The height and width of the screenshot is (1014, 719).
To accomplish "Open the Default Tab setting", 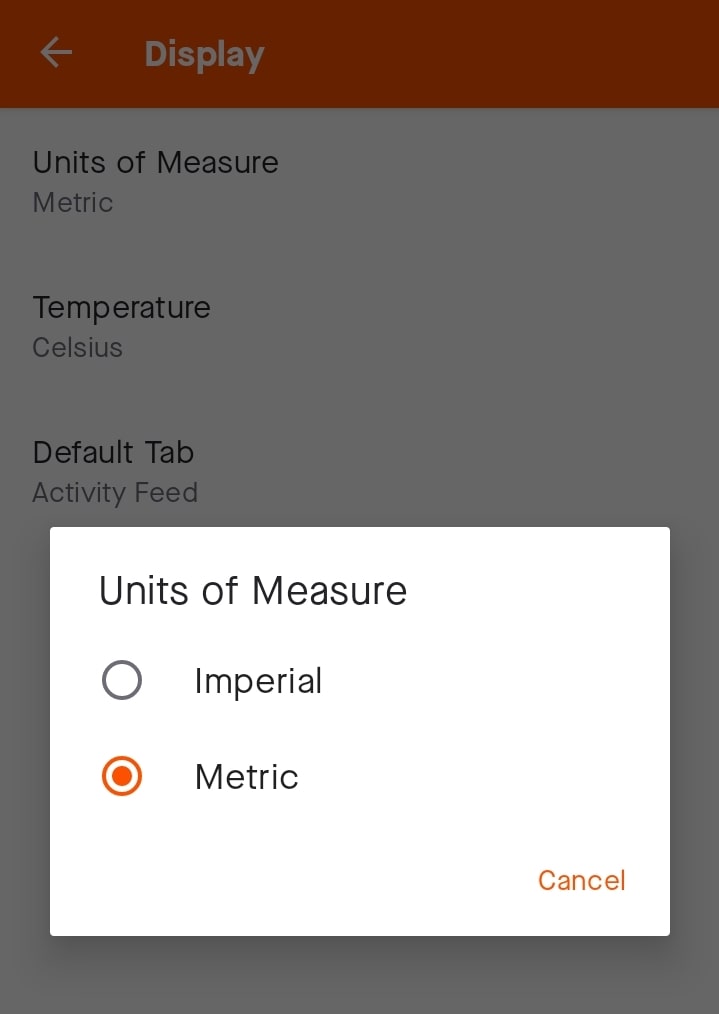I will click(x=113, y=453).
